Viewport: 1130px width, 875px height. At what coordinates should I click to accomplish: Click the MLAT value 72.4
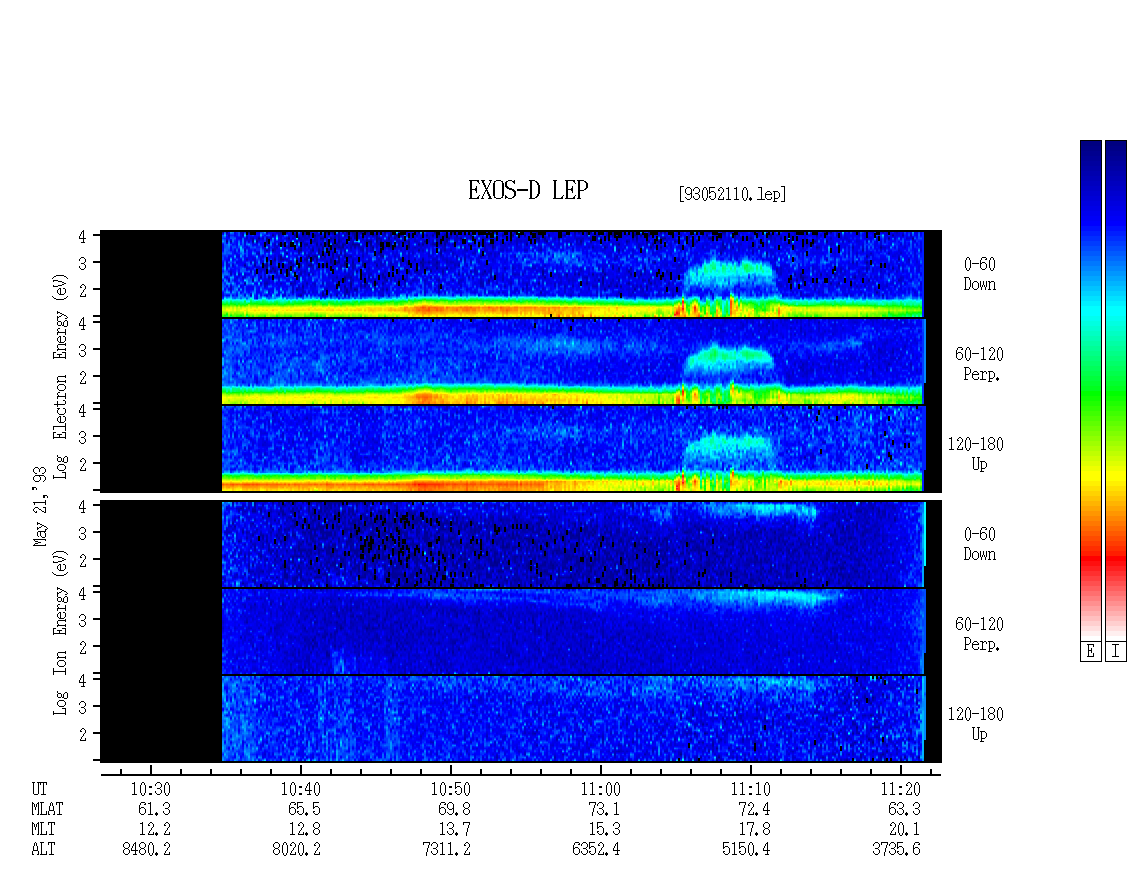[x=754, y=809]
